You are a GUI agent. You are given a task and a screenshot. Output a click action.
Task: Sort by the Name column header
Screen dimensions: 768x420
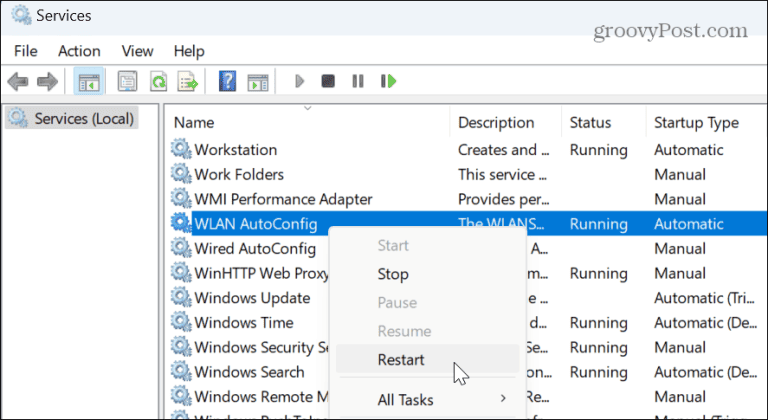pos(194,123)
